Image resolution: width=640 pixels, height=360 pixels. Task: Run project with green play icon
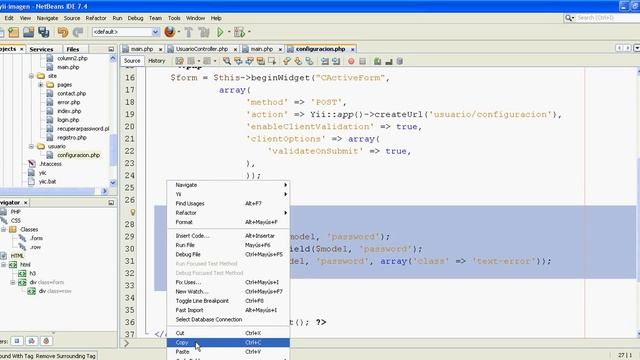coord(220,32)
